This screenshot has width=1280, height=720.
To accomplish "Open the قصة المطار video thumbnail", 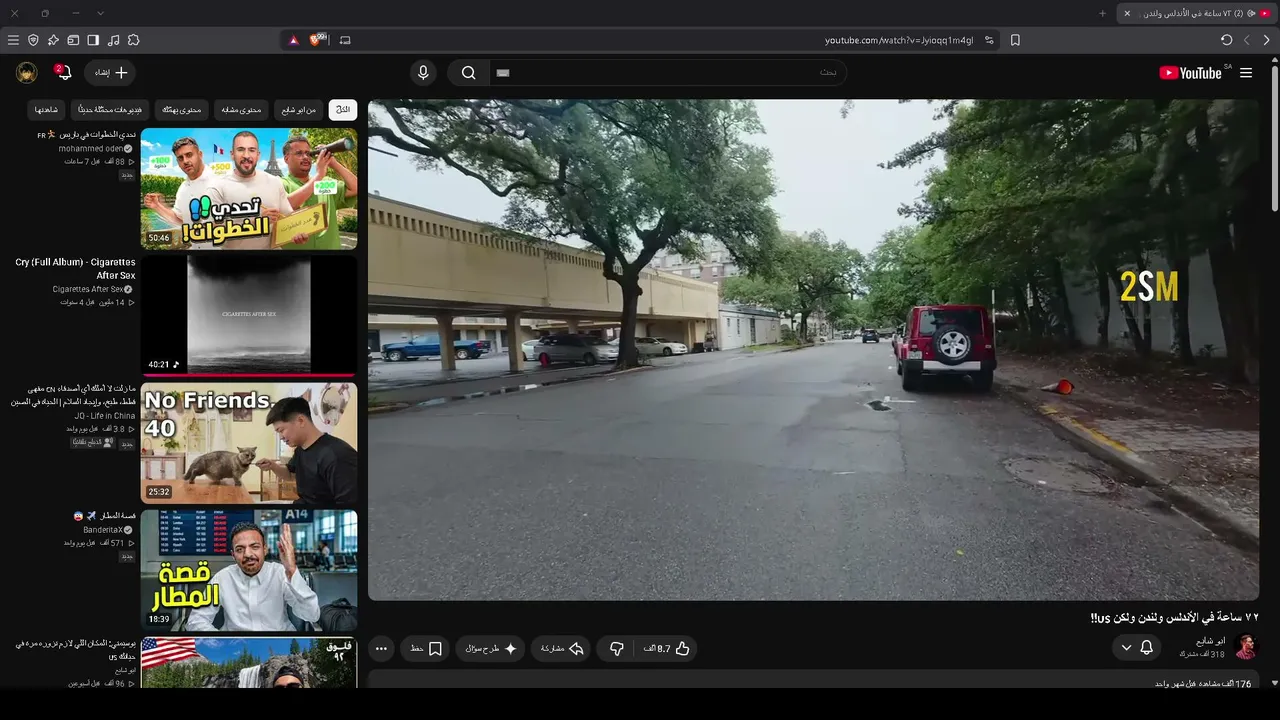I will coord(249,570).
